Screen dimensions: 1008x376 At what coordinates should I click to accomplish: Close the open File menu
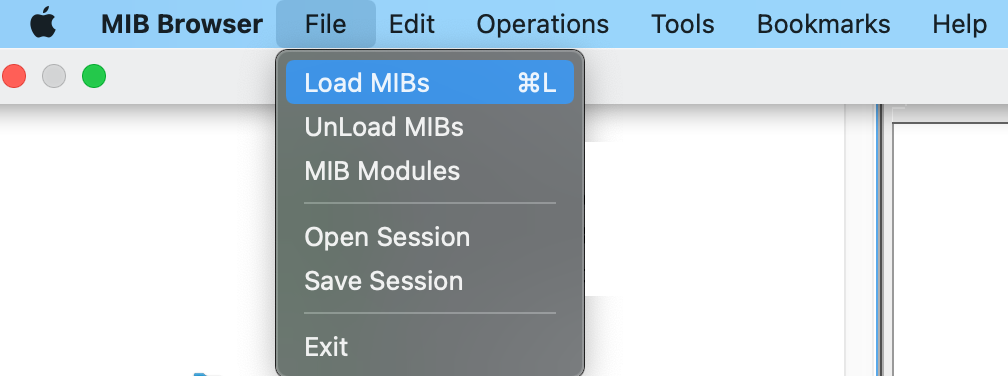click(x=326, y=24)
